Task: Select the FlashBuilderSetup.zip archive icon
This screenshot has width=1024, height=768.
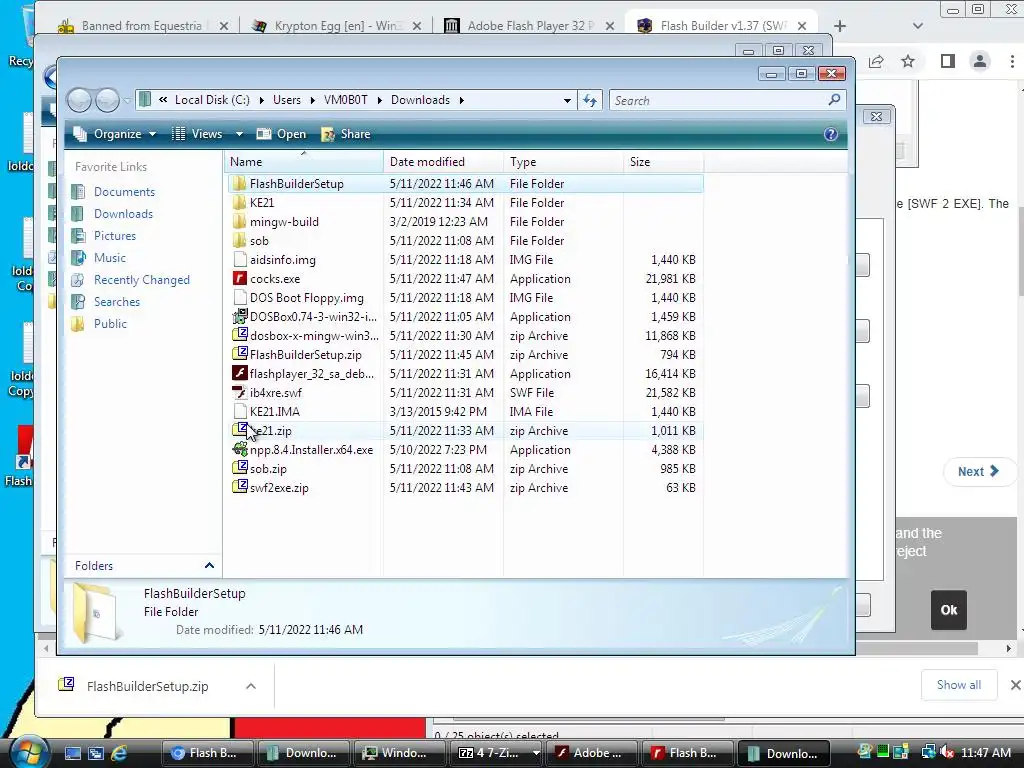Action: pyautogui.click(x=240, y=354)
